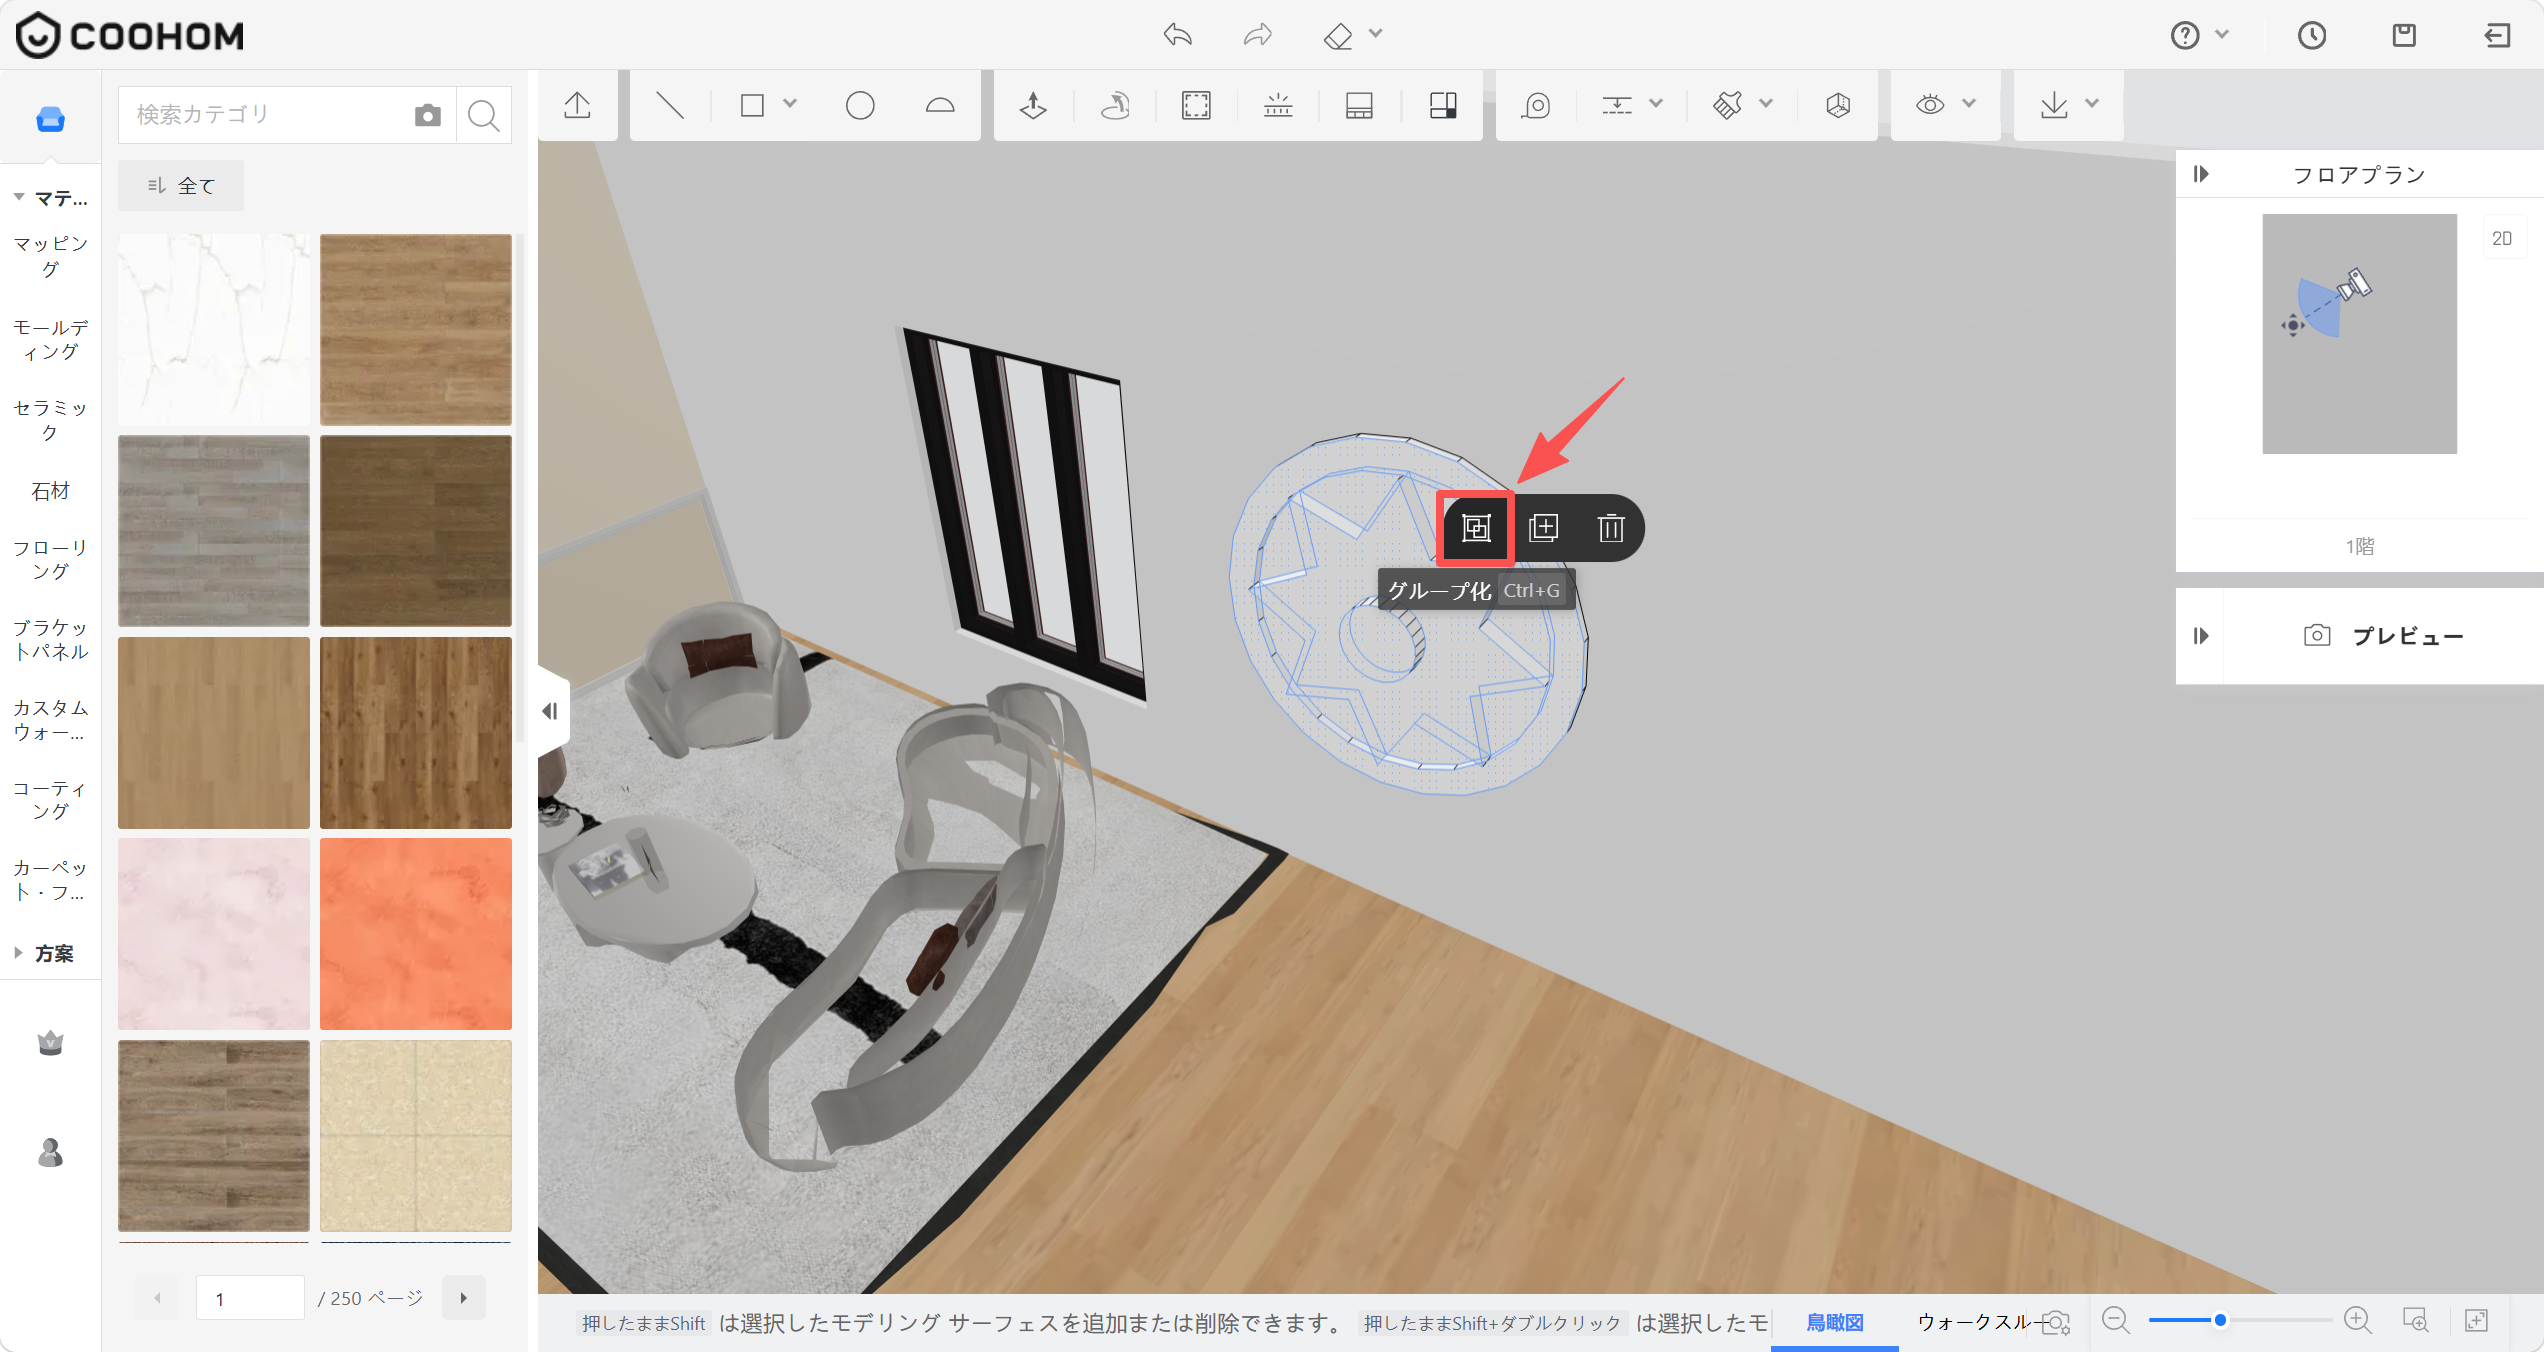Click the download import arrow icon
This screenshot has height=1352, width=2544.
point(2054,105)
